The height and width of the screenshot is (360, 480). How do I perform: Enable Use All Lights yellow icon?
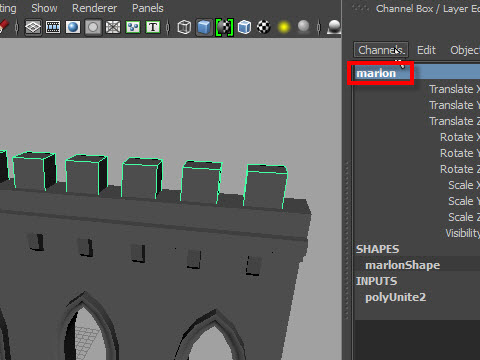(x=284, y=27)
